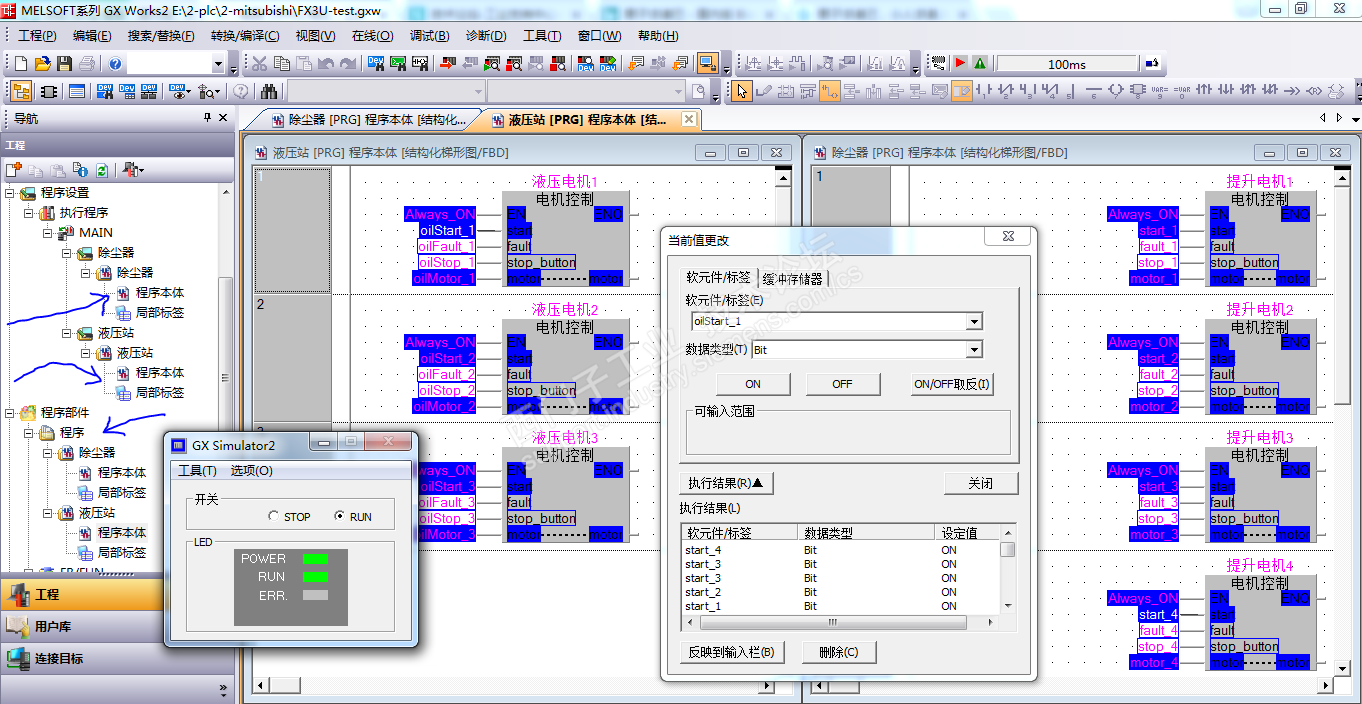Viewport: 1362px width, 704px height.
Task: Select RUN radio button in GX Simulator2
Action: click(x=340, y=517)
